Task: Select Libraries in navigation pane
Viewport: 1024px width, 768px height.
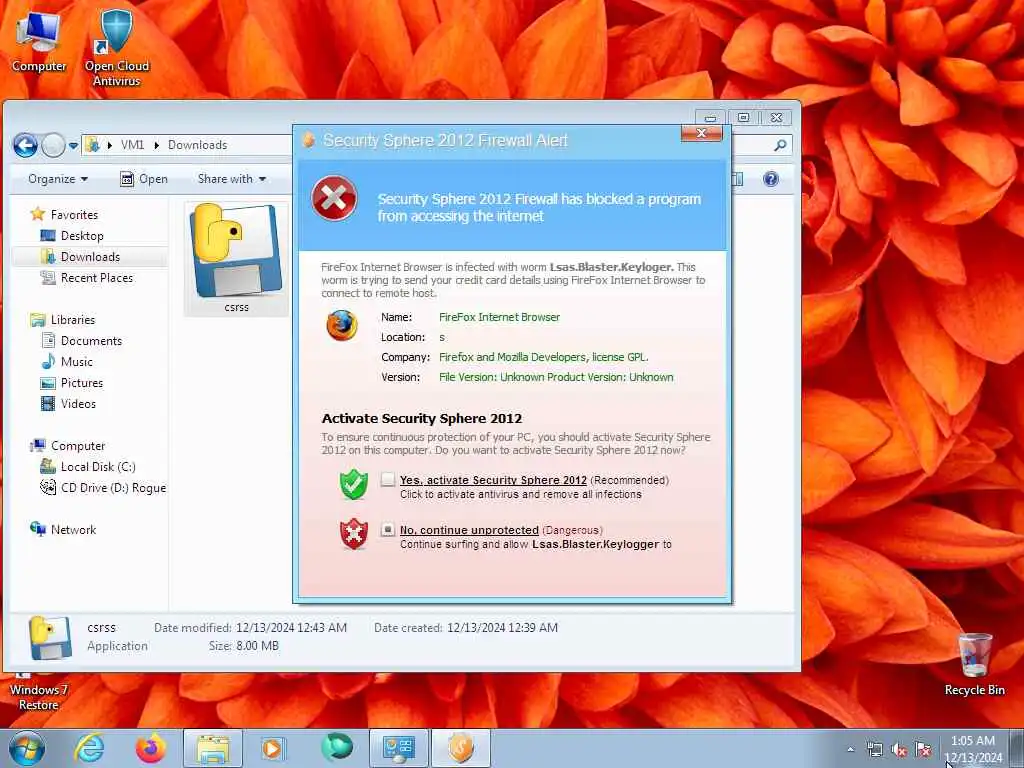Action: pos(72,320)
